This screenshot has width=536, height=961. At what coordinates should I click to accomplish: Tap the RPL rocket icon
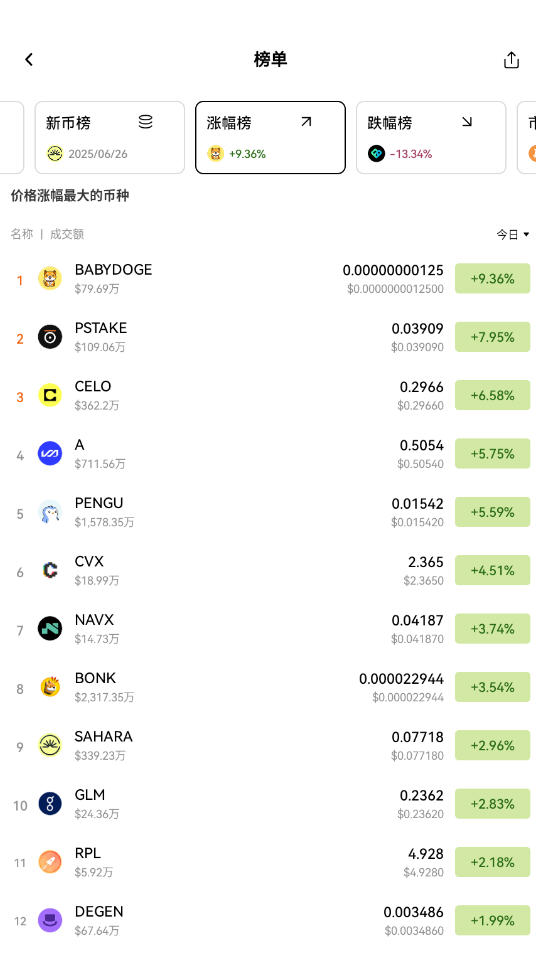50,862
